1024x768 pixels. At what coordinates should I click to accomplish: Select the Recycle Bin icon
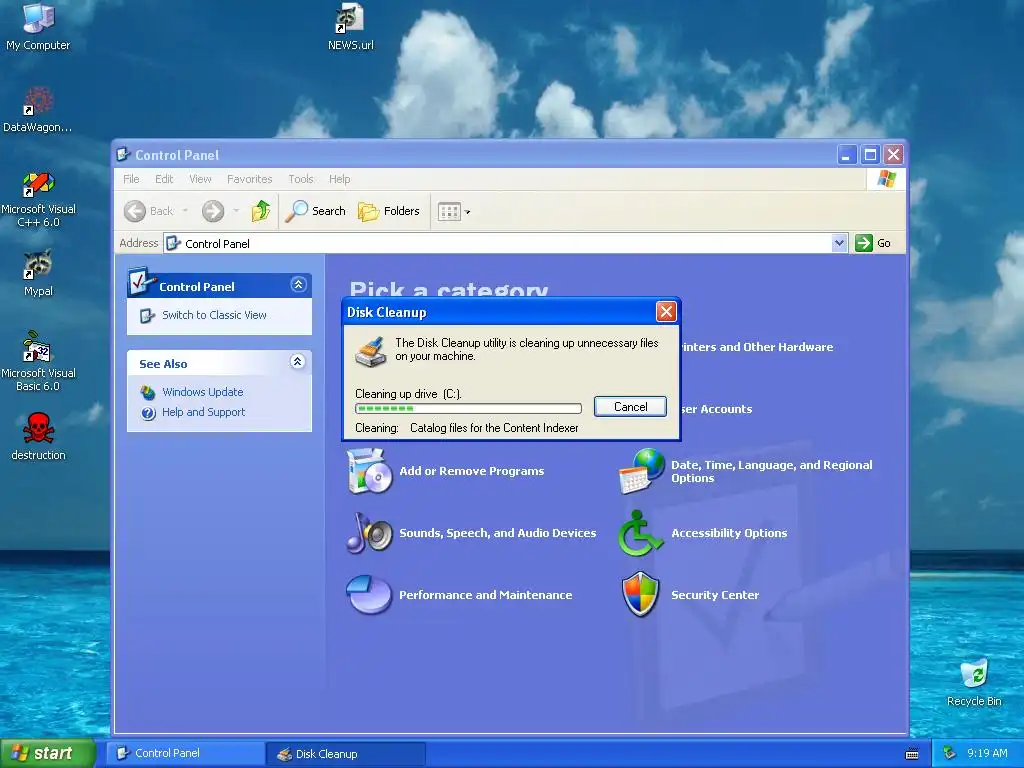pos(974,682)
